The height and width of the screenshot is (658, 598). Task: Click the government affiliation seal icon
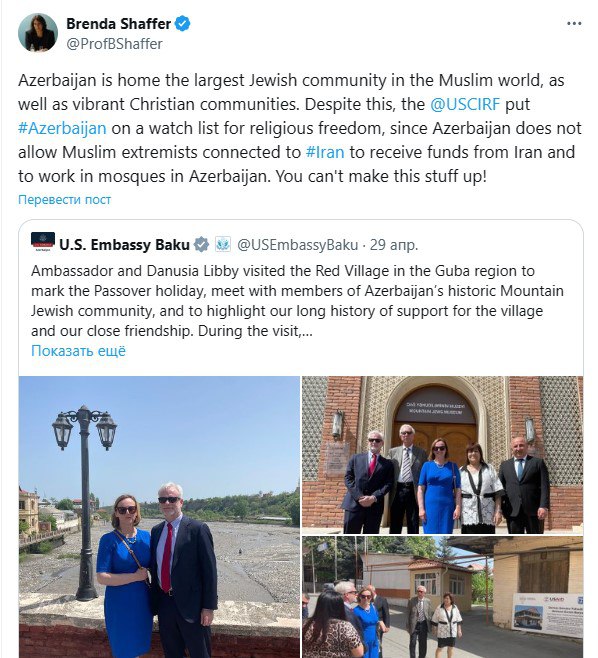click(x=223, y=244)
